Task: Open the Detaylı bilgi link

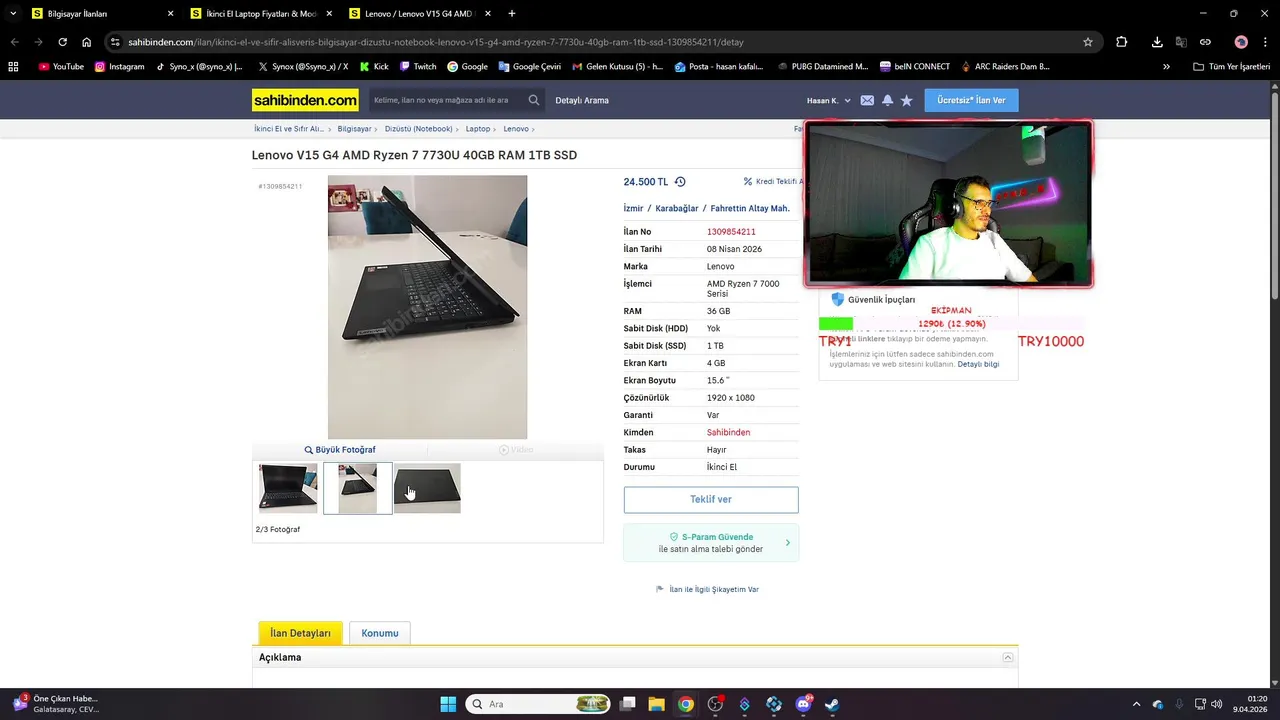Action: (978, 364)
